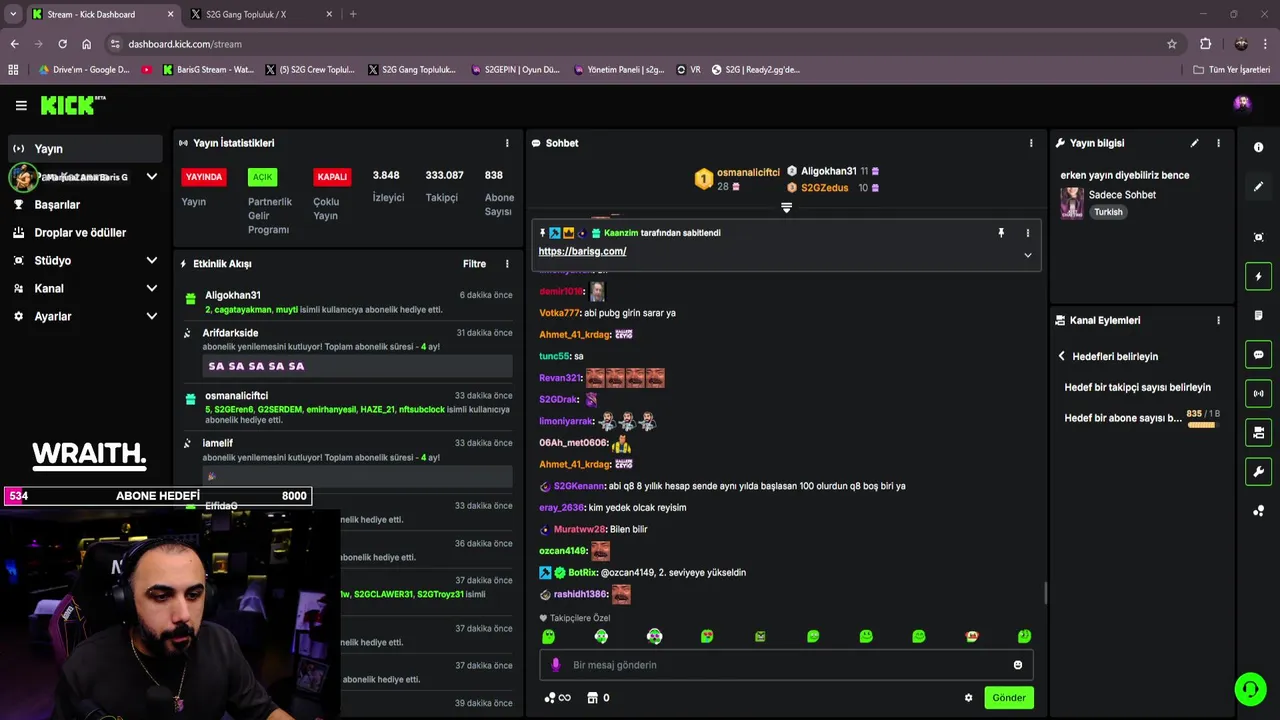
Task: Click the three-dots cluster icon in right sidebar
Action: pos(1258,511)
